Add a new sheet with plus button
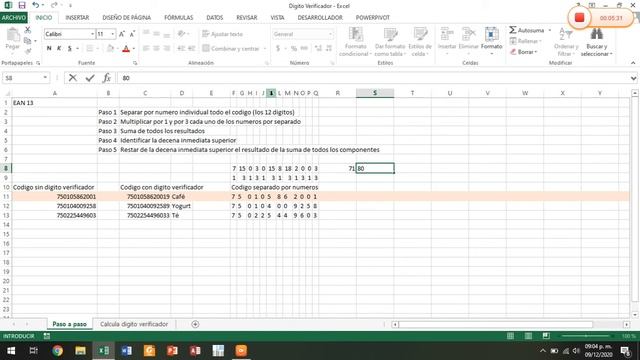This screenshot has height=360, width=640. click(195, 324)
